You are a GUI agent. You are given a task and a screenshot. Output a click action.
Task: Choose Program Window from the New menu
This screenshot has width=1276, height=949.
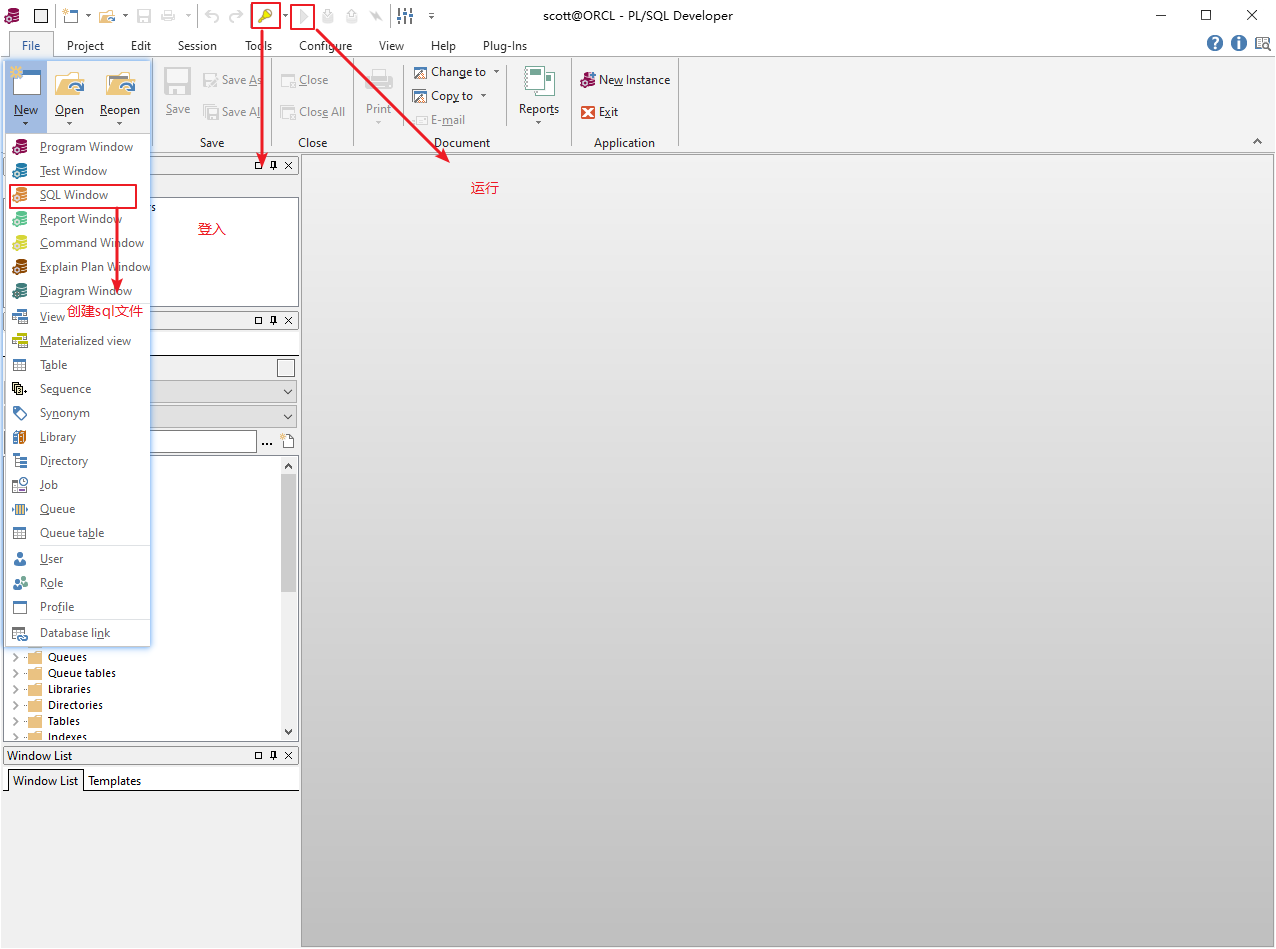78,147
